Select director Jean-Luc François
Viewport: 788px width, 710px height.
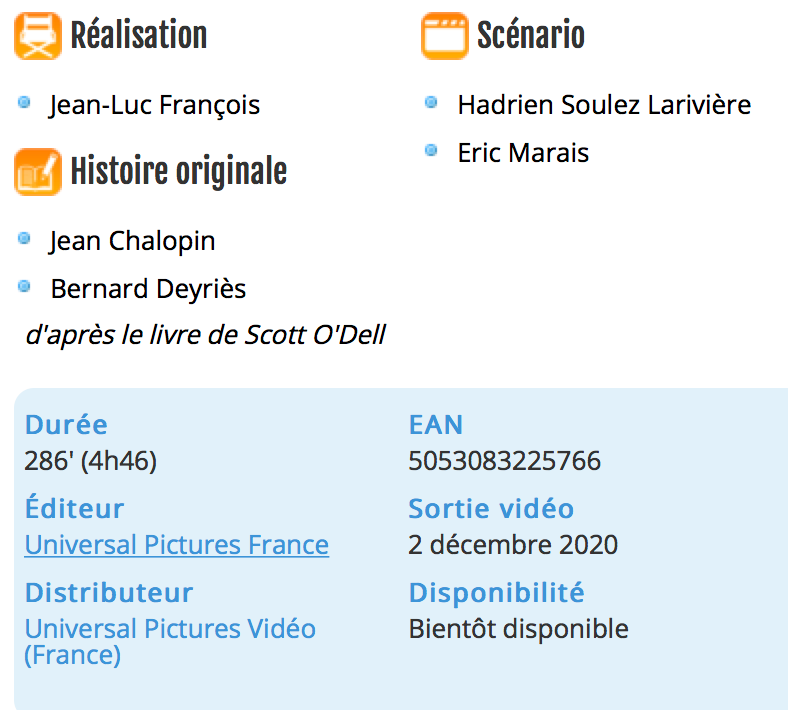pyautogui.click(x=154, y=105)
